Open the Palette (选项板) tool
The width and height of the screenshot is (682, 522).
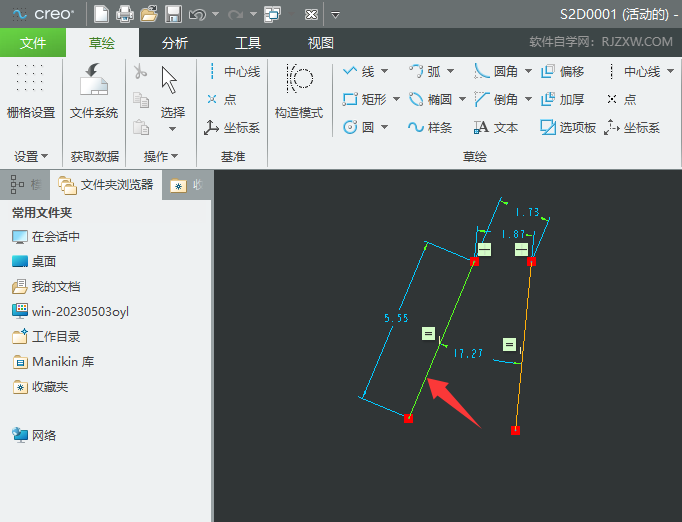[x=568, y=127]
